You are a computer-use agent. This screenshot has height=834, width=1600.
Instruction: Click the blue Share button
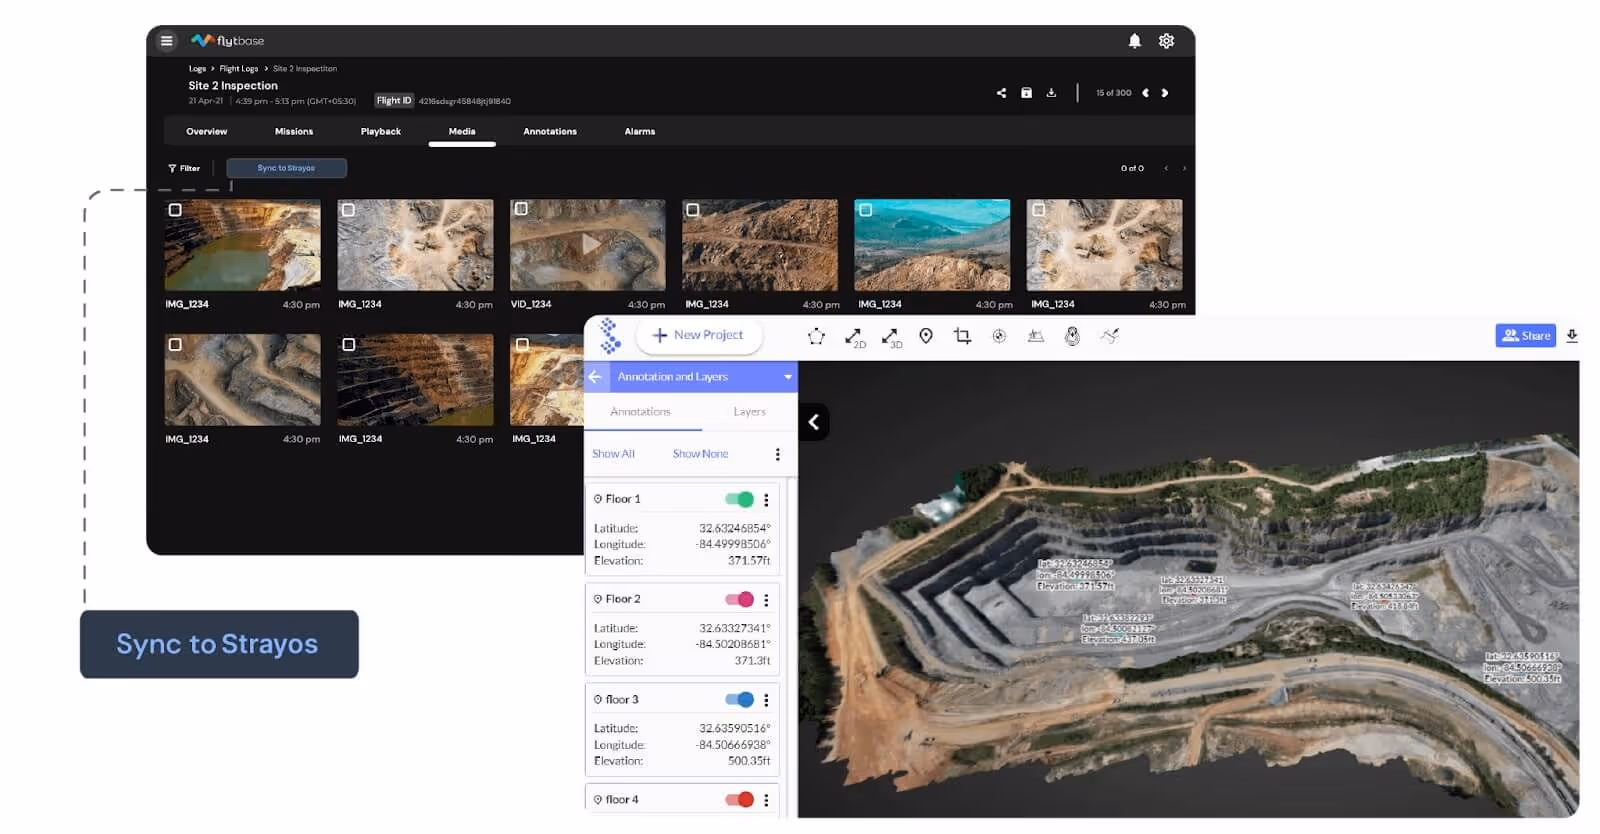click(x=1526, y=336)
